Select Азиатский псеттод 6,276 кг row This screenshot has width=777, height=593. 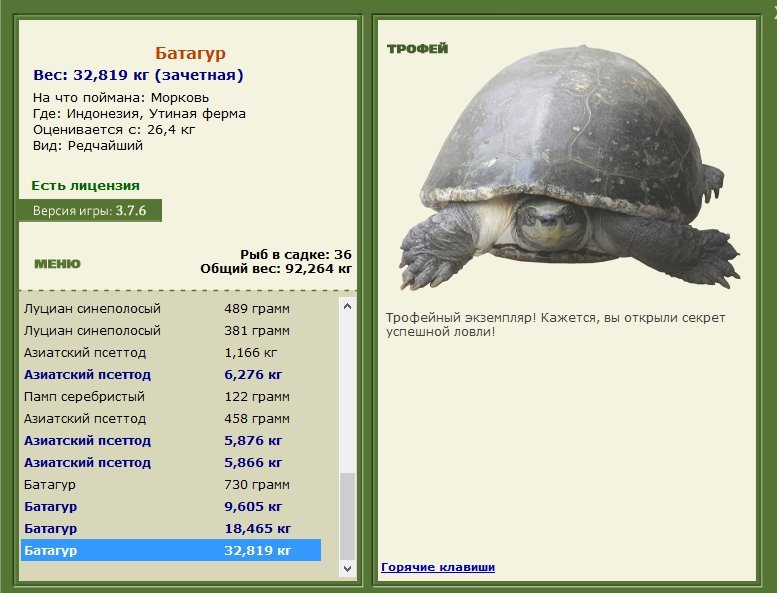pyautogui.click(x=171, y=375)
